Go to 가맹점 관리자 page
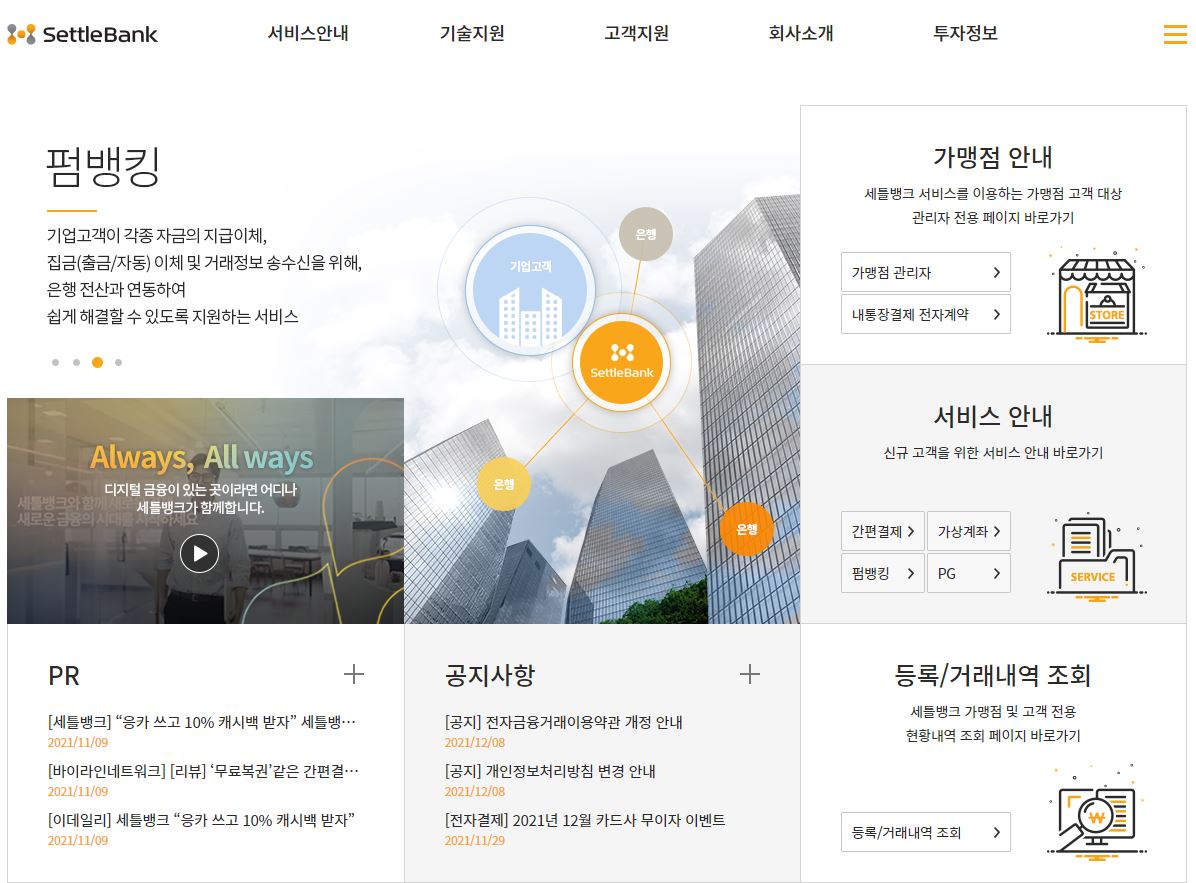The height and width of the screenshot is (883, 1196). (926, 272)
